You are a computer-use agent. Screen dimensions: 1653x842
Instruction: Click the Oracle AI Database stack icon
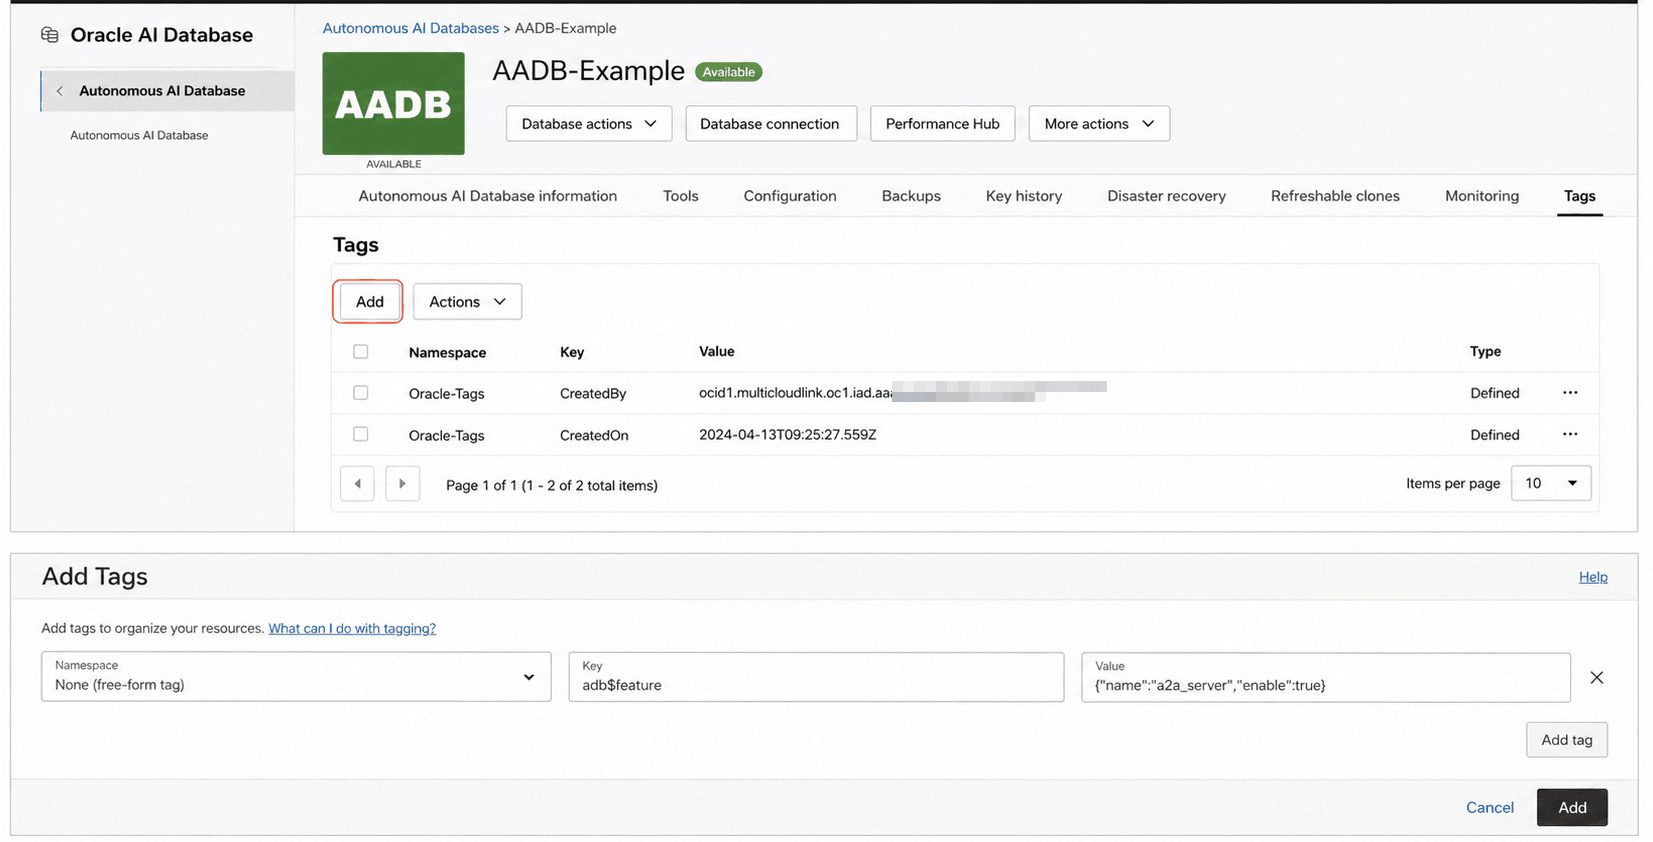[x=49, y=35]
